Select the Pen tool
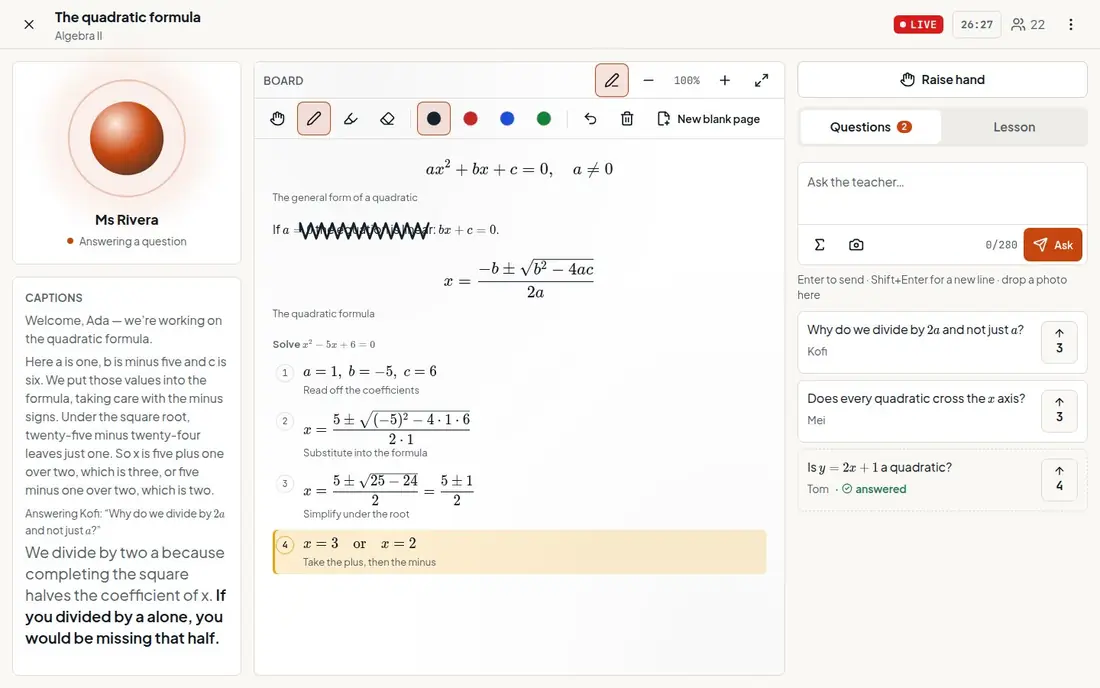 click(314, 119)
